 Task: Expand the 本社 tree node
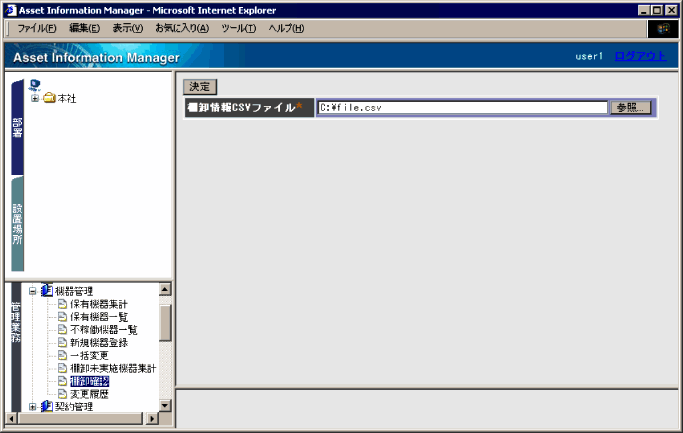(35, 98)
